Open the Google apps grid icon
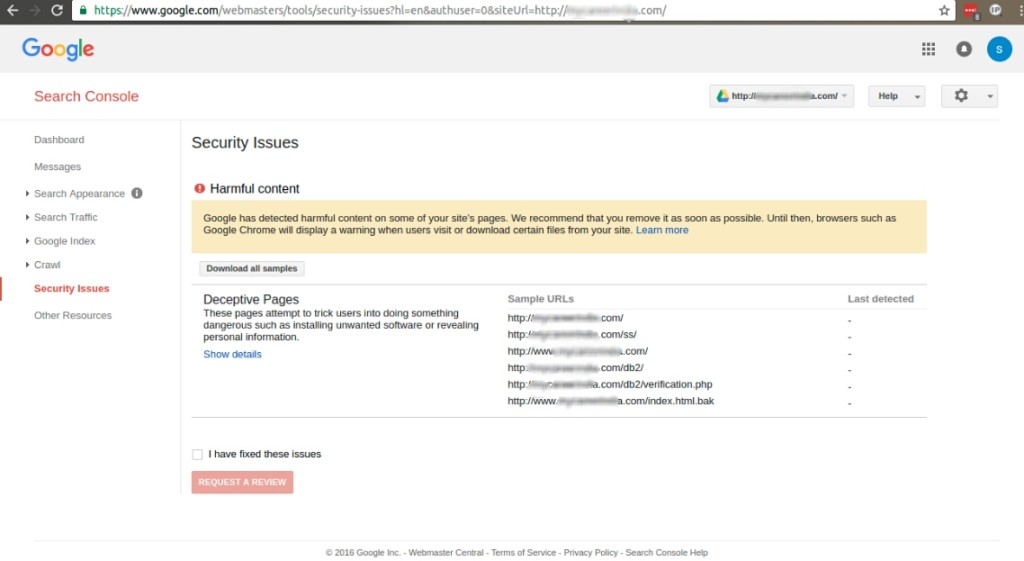The width and height of the screenshot is (1024, 561). click(x=928, y=49)
